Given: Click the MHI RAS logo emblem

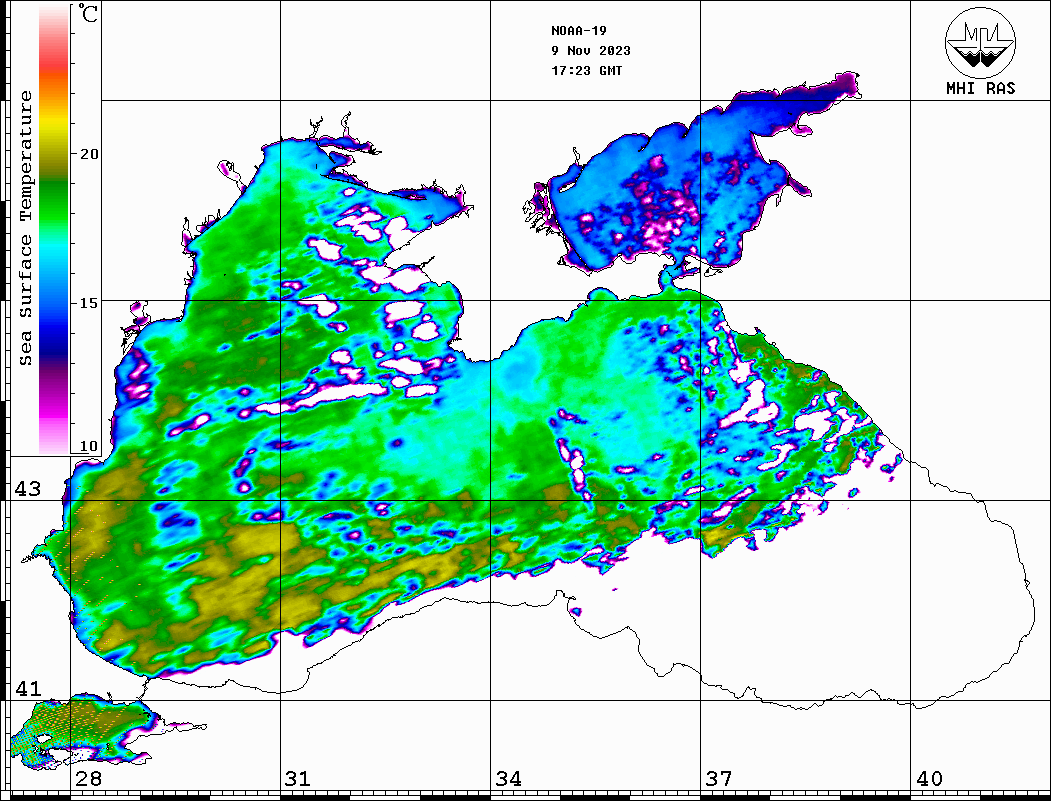Looking at the screenshot, I should [981, 42].
